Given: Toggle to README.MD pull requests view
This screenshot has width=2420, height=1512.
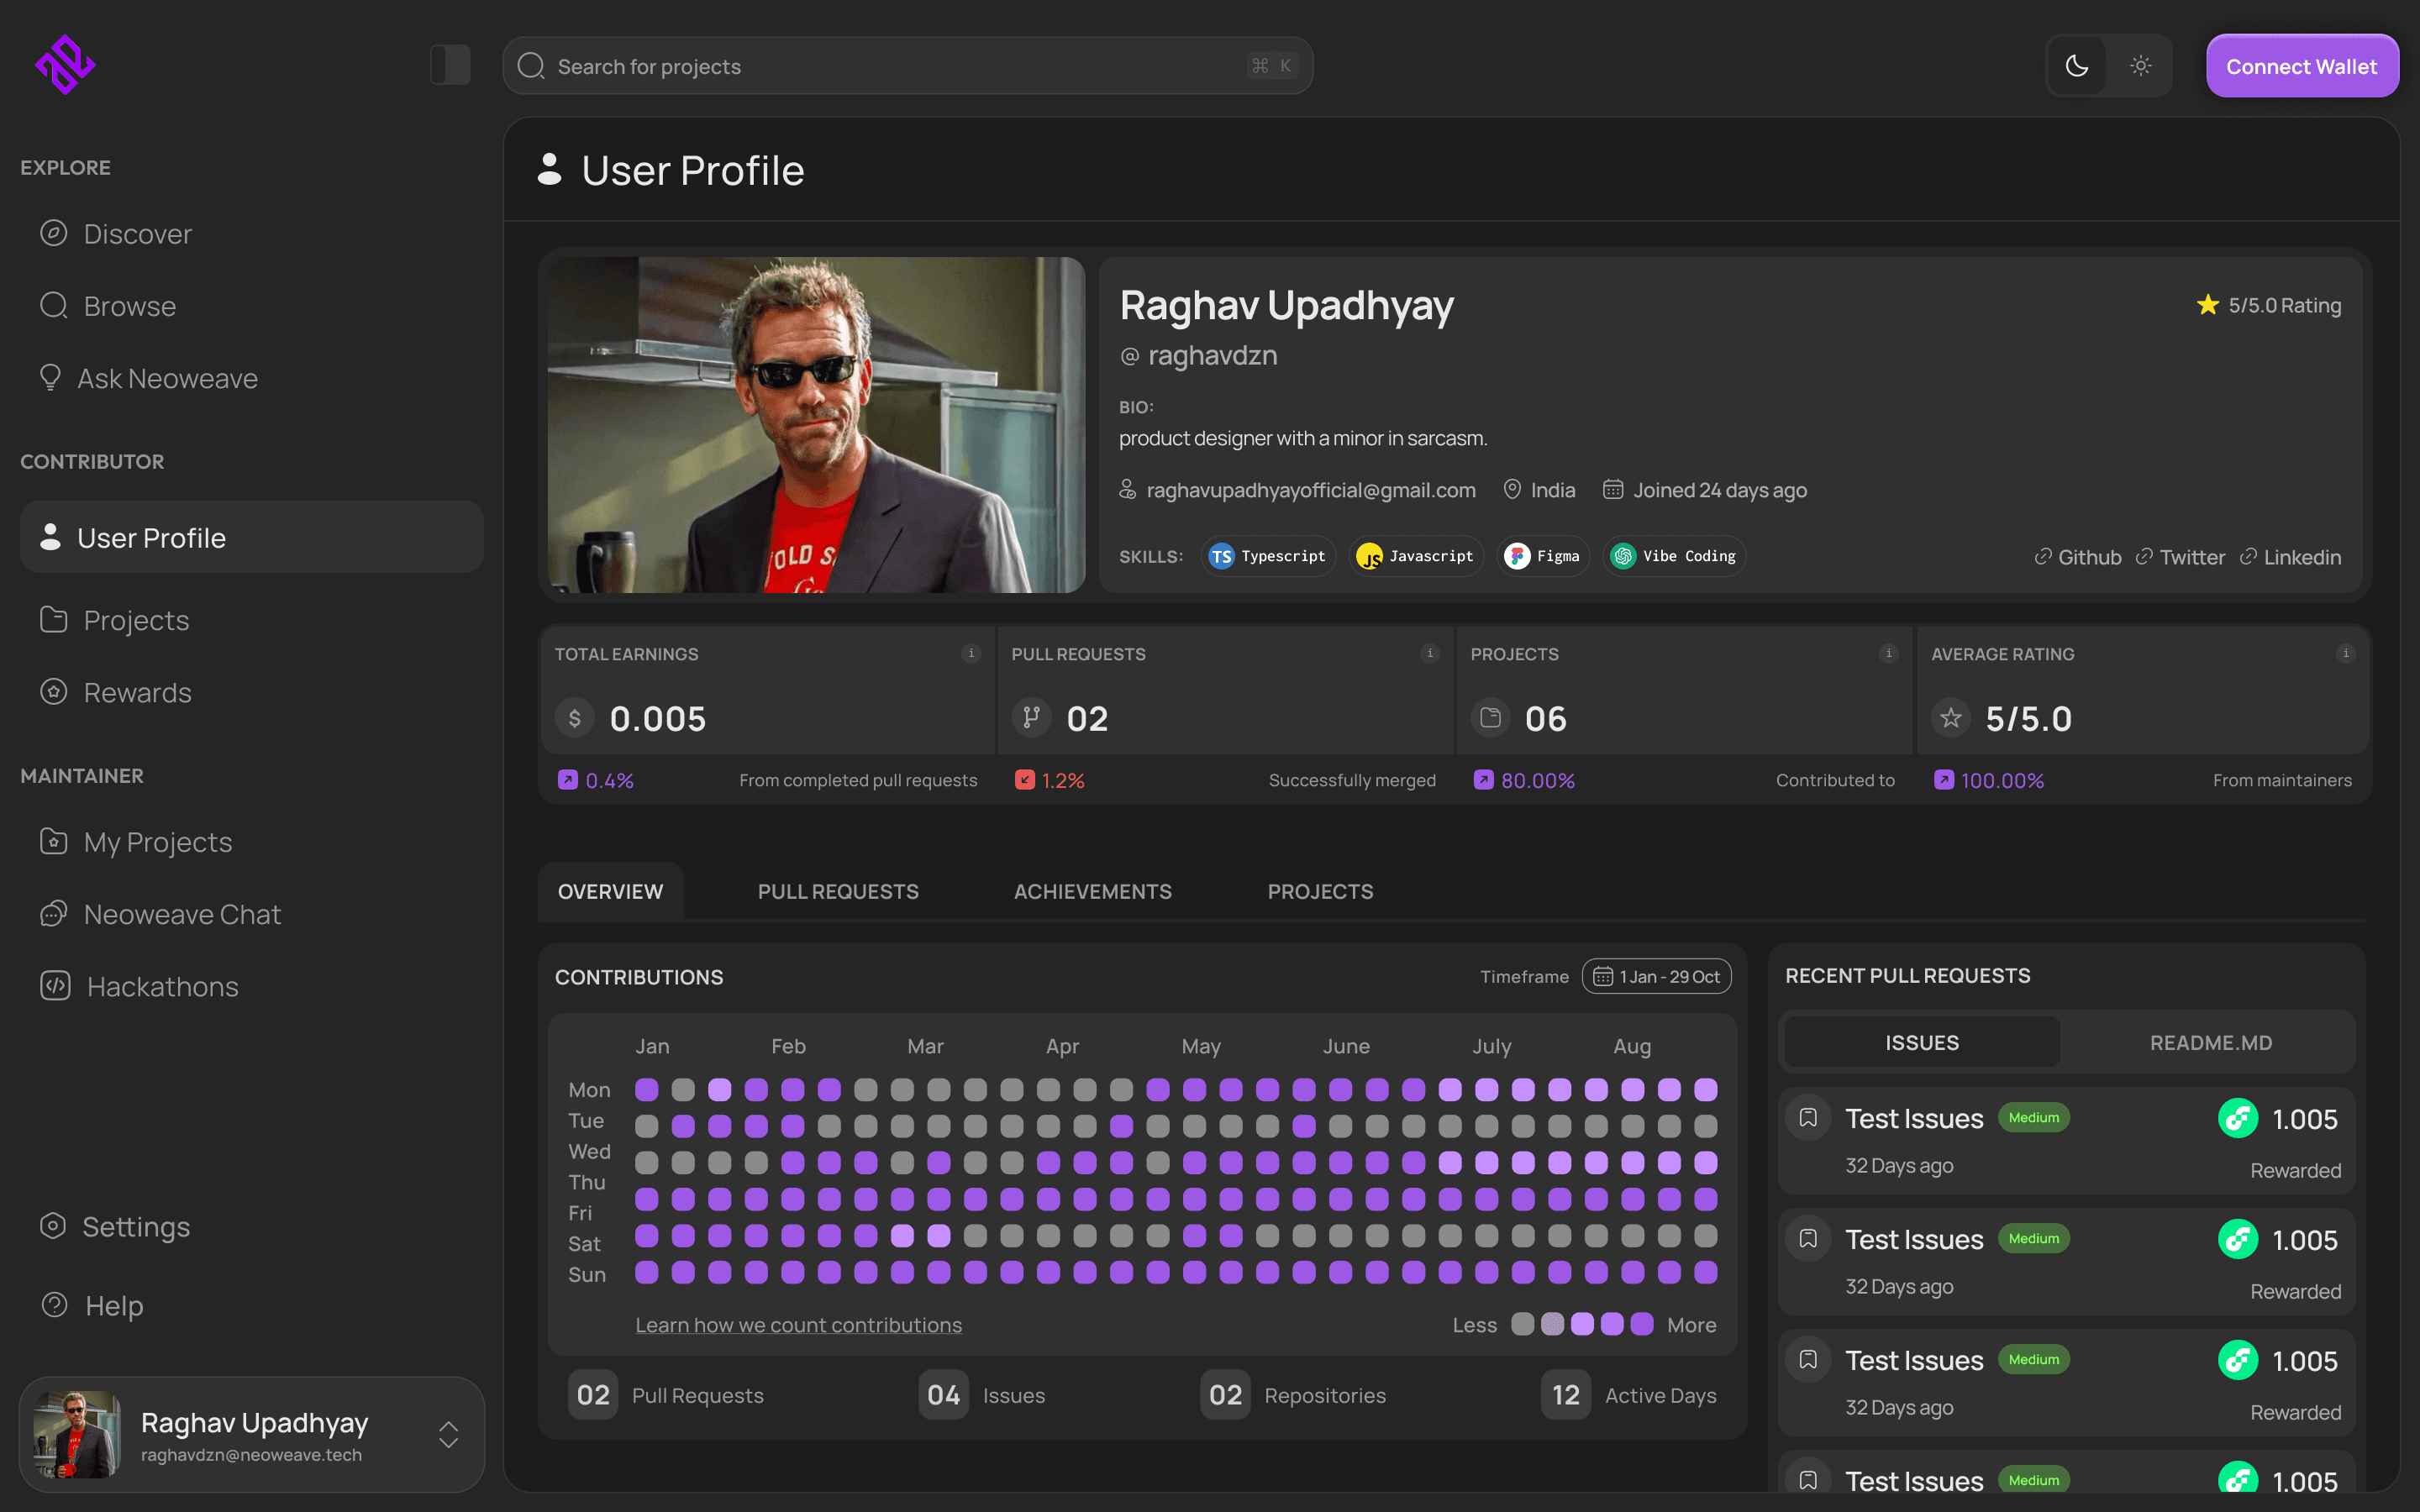Looking at the screenshot, I should coord(2210,1043).
